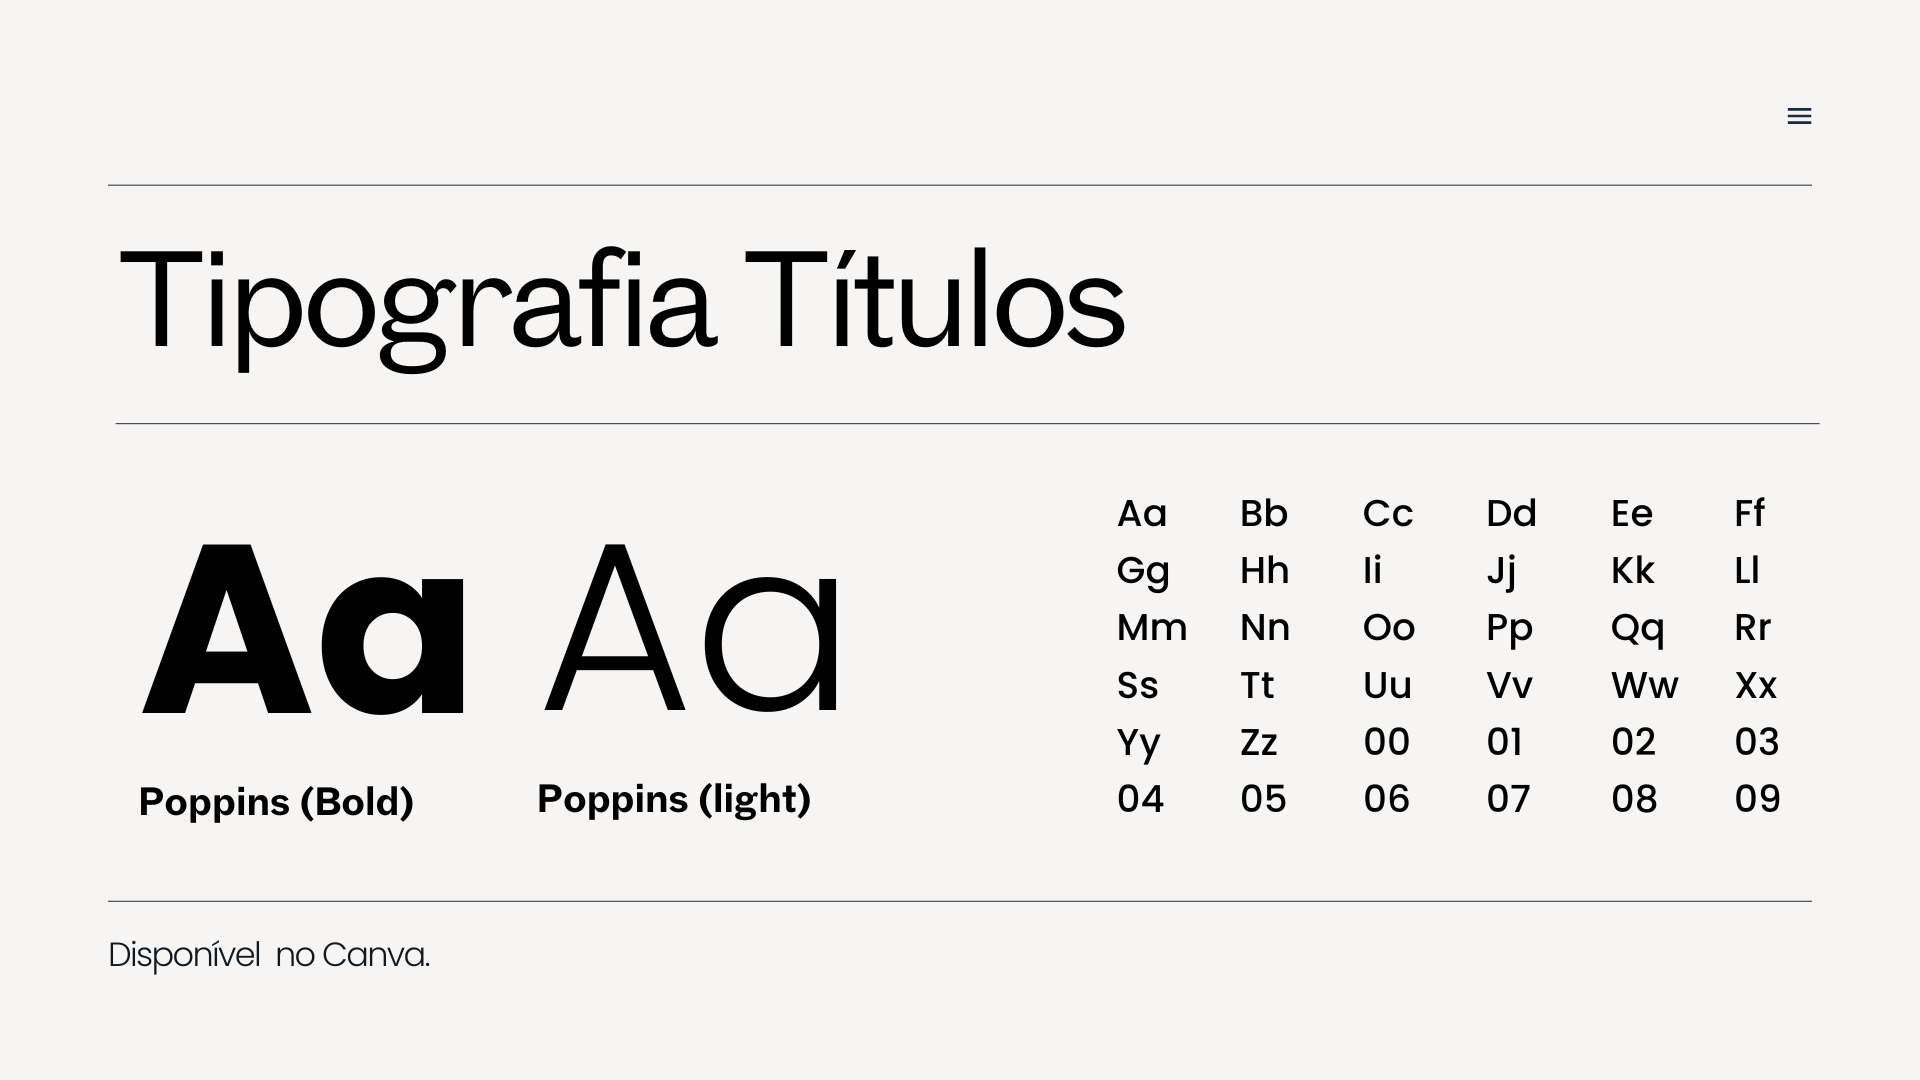The height and width of the screenshot is (1080, 1920).
Task: Click the Poppins (light) label
Action: pyautogui.click(x=674, y=799)
